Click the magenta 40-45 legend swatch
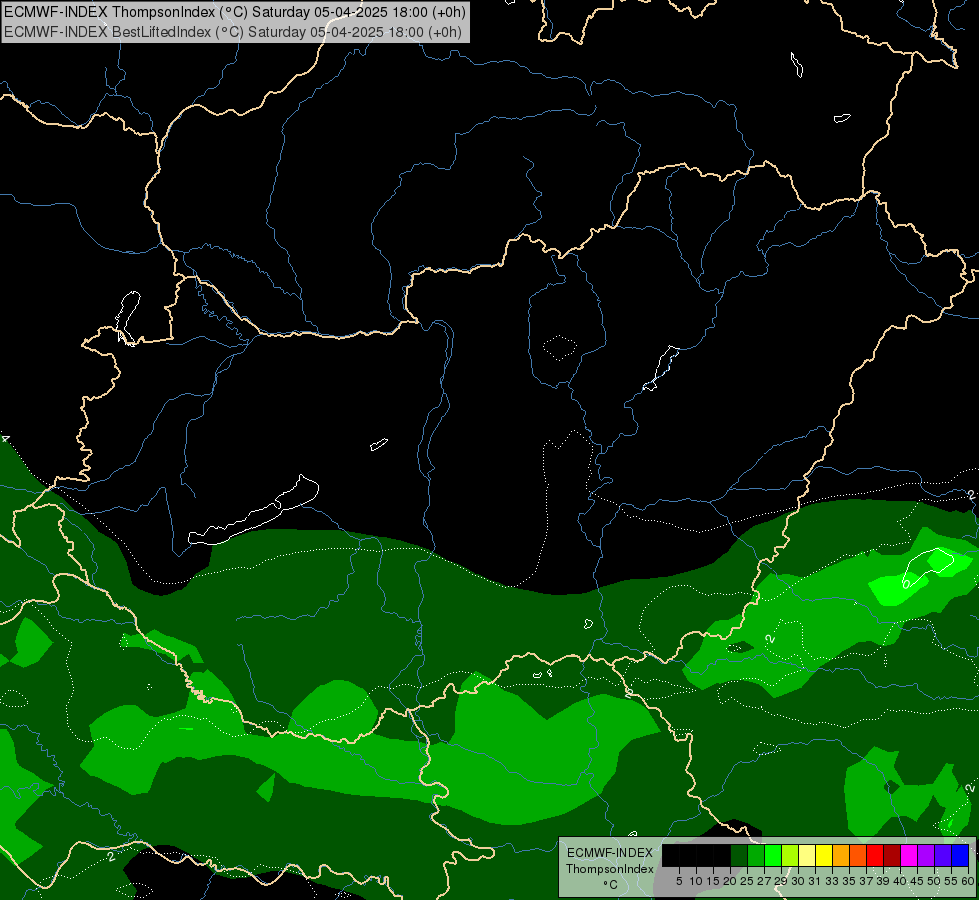 (909, 855)
